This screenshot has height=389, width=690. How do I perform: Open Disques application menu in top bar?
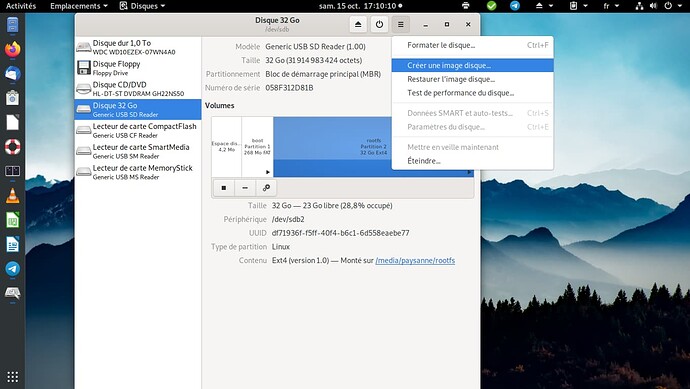143,6
